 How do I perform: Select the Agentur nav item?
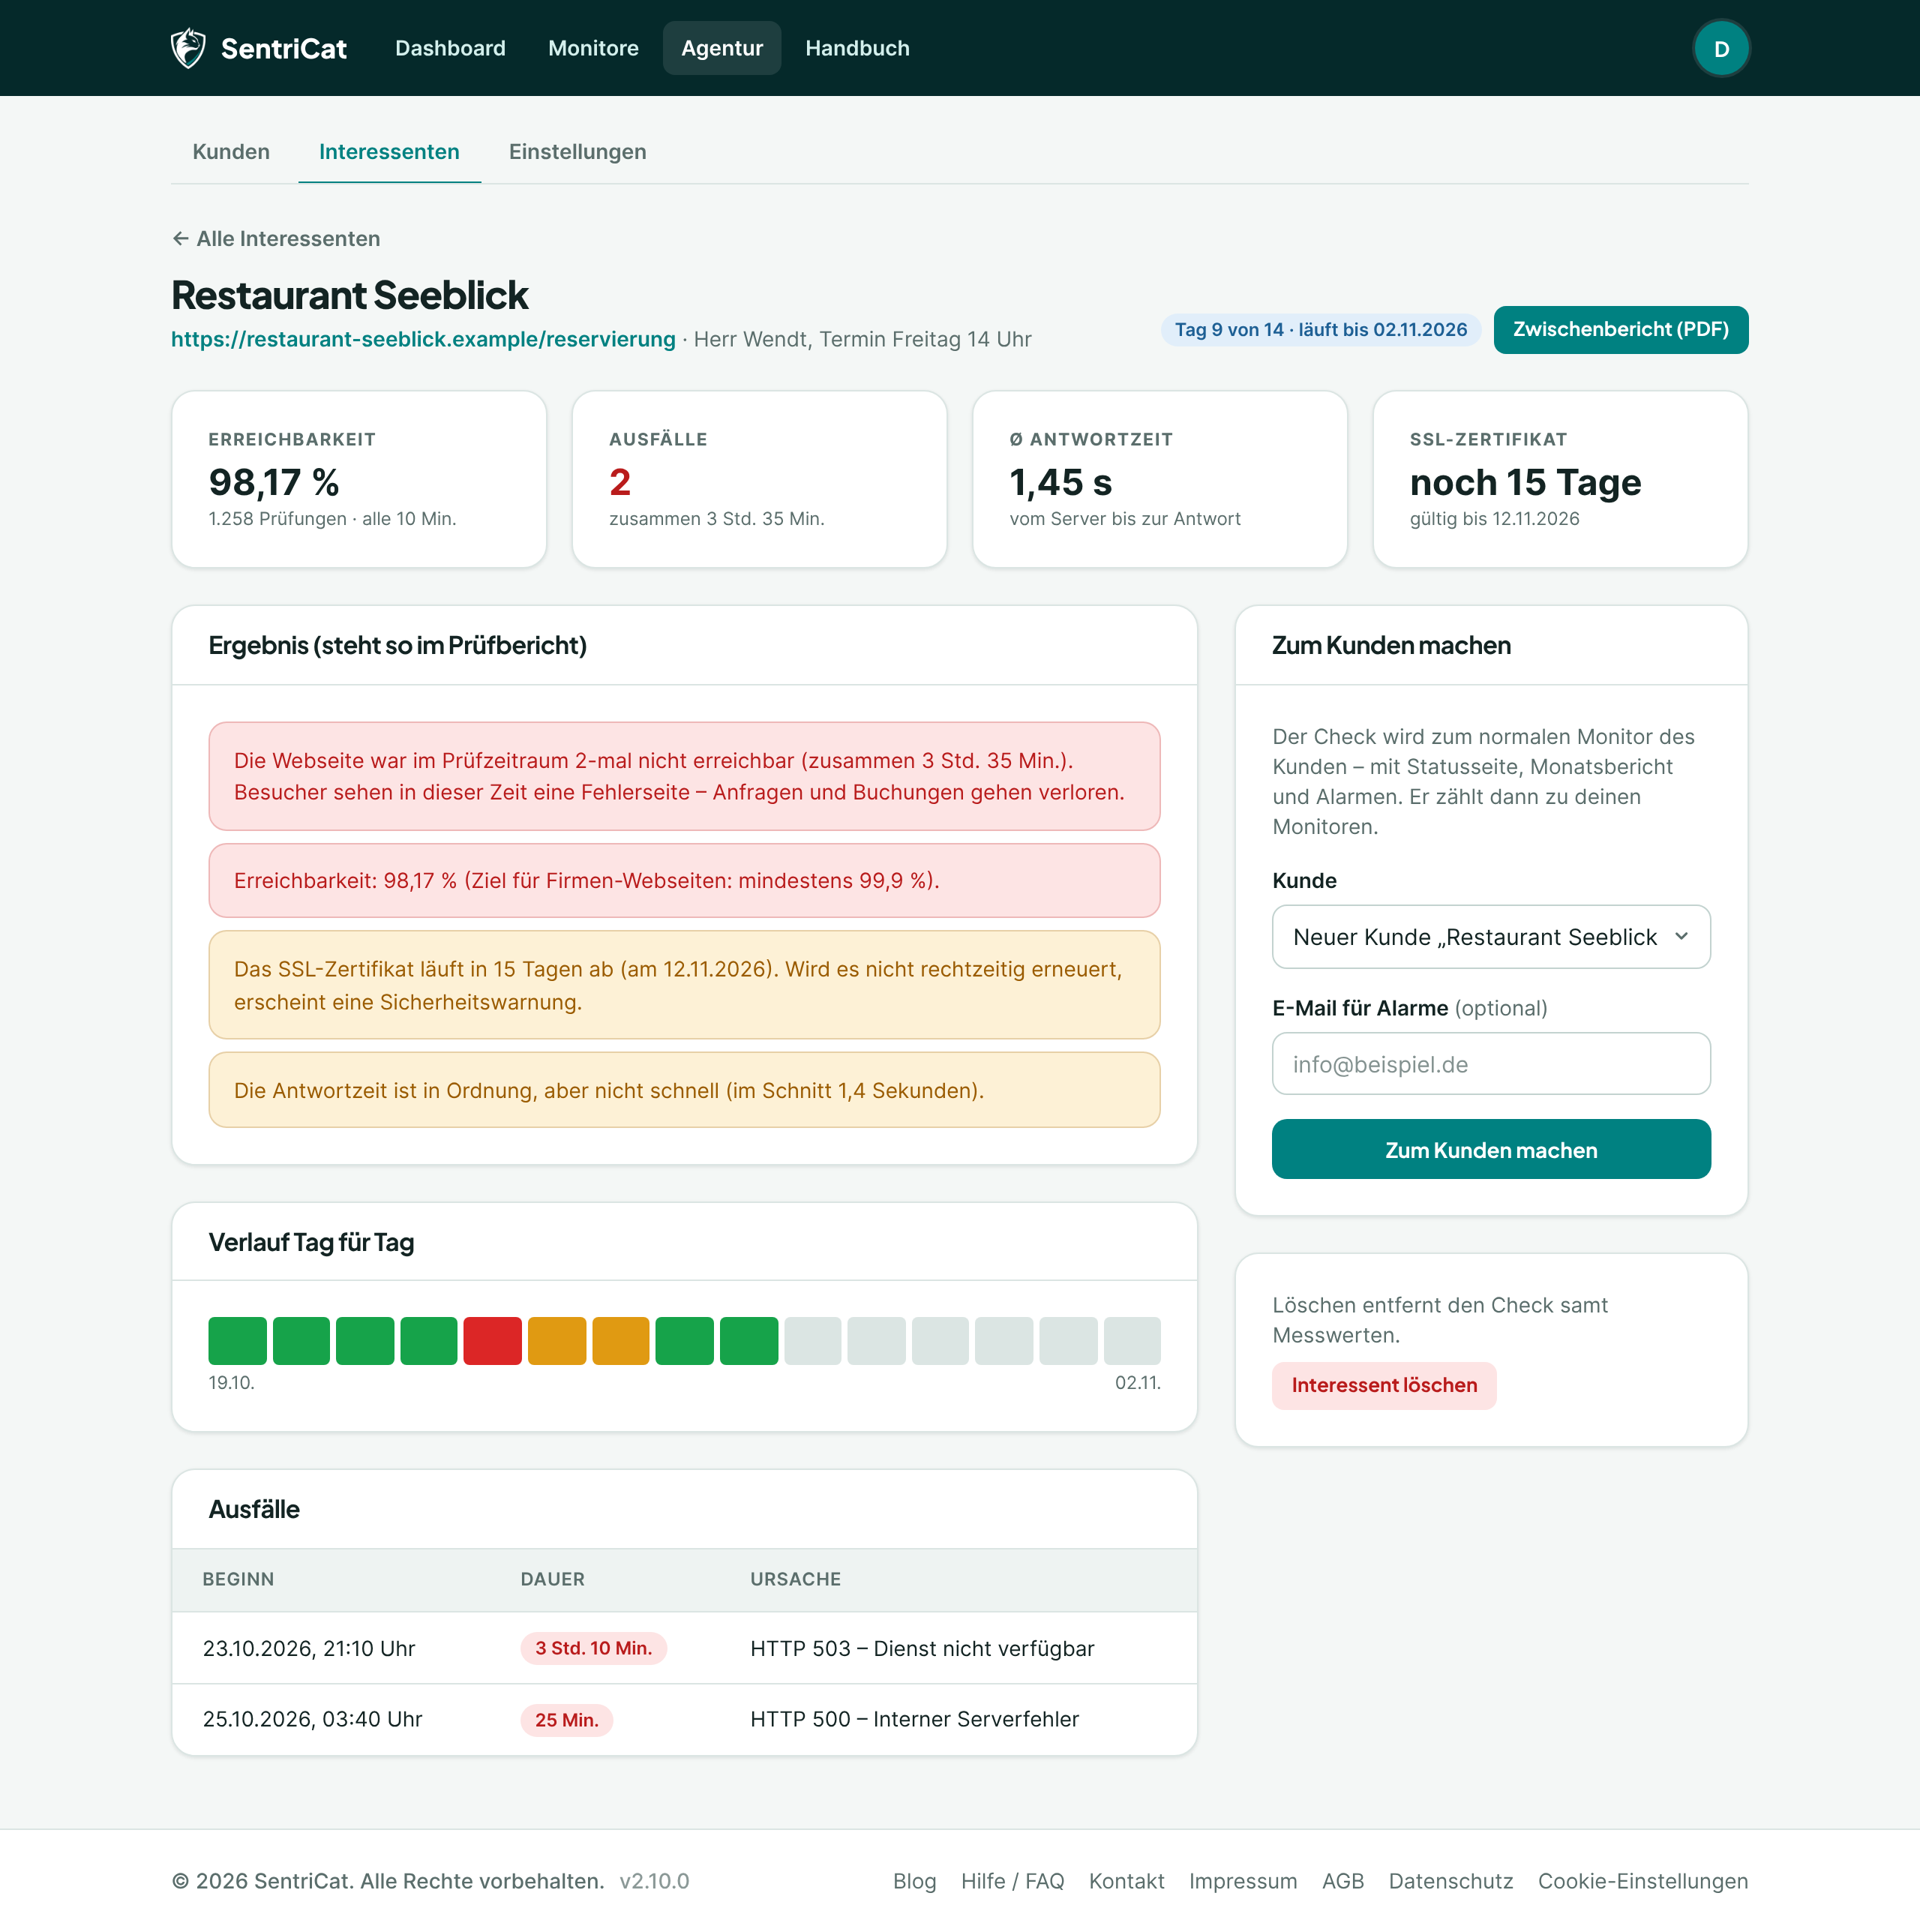click(x=721, y=48)
